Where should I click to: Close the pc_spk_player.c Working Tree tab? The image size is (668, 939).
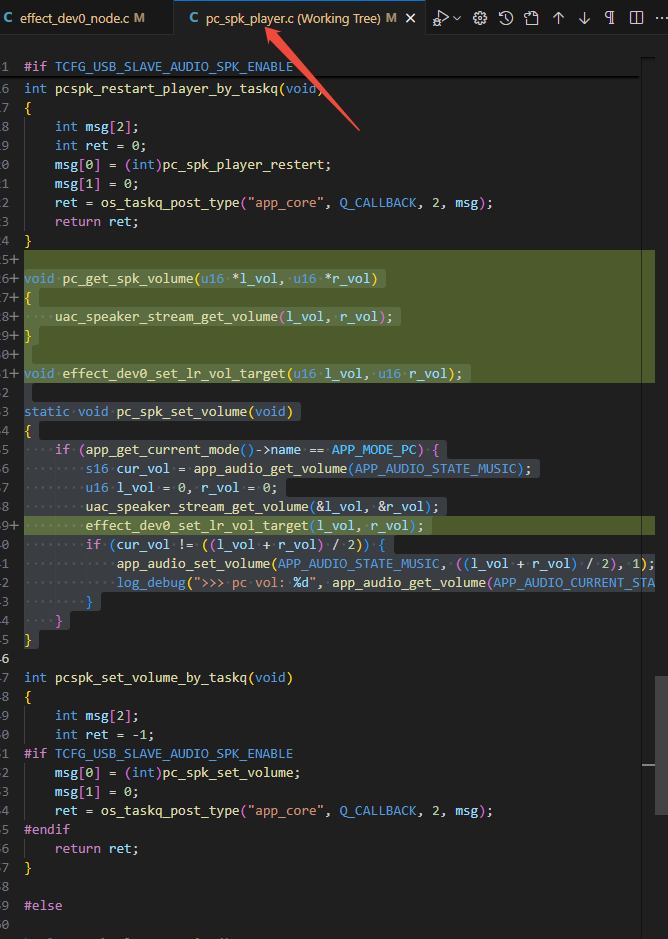click(411, 19)
